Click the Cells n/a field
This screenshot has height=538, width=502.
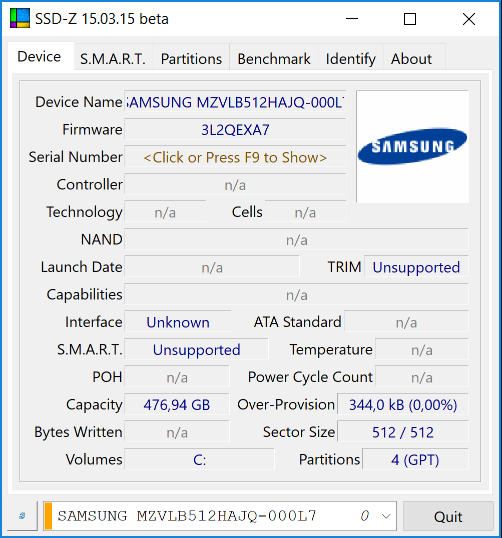point(305,212)
